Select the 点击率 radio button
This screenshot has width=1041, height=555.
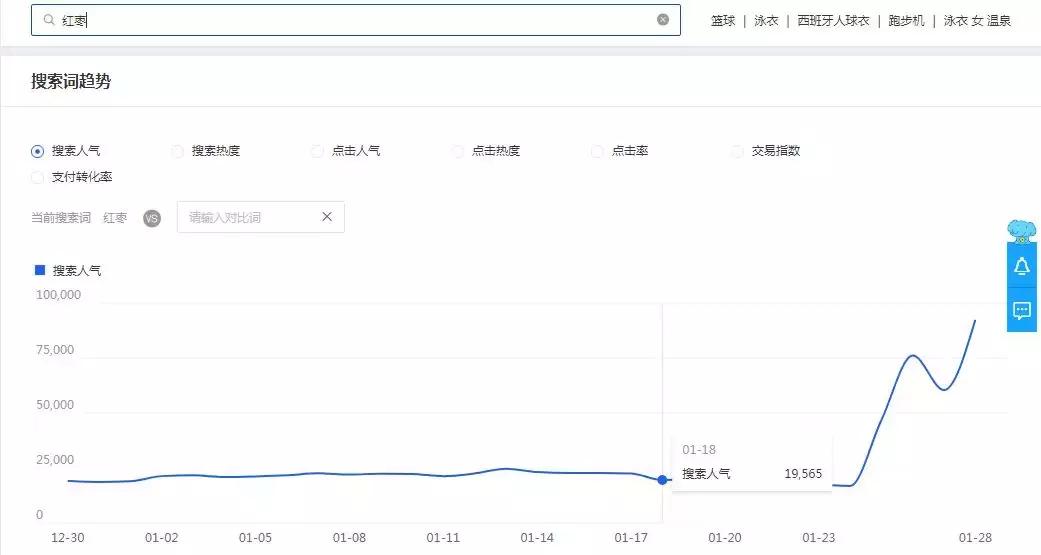pyautogui.click(x=597, y=151)
